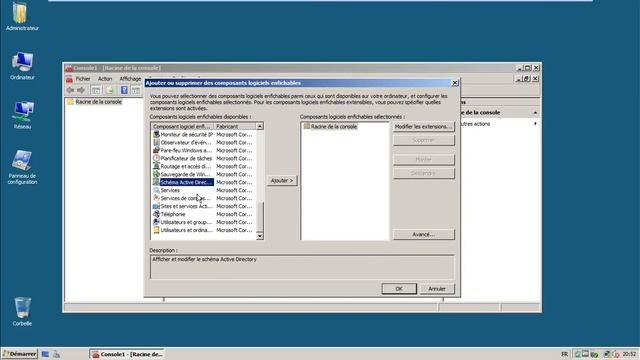Open the Administrateur desktop folder icon
The height and width of the screenshot is (360, 640).
(19, 13)
